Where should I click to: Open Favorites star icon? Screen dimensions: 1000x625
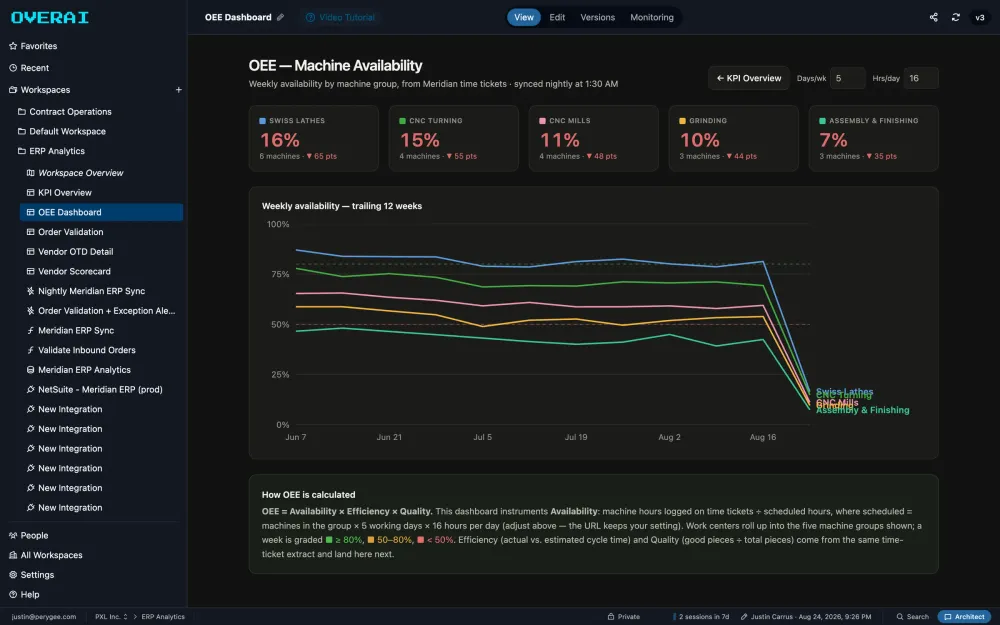coord(13,46)
